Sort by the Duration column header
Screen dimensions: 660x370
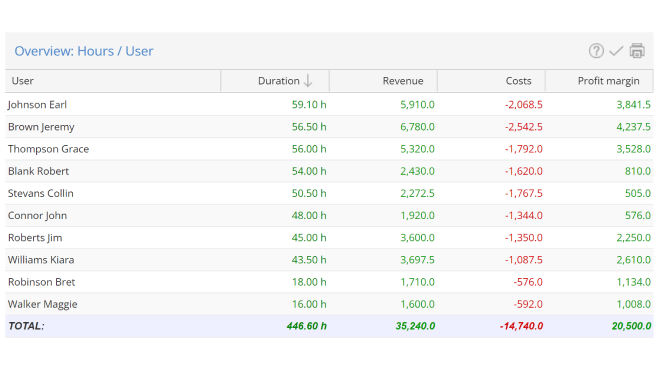coord(275,81)
